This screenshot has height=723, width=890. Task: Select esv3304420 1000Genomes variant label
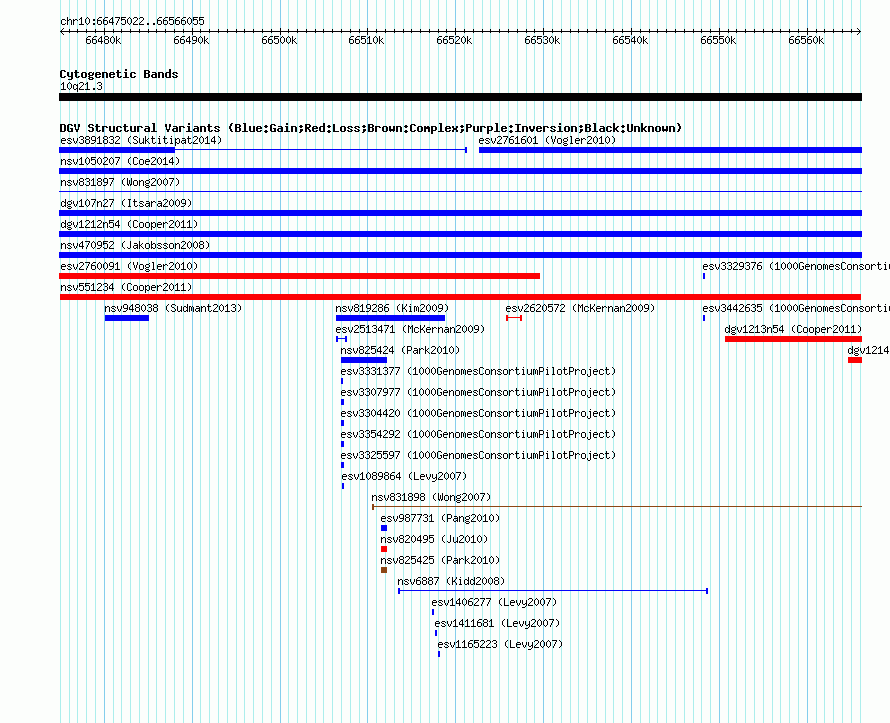click(x=478, y=413)
